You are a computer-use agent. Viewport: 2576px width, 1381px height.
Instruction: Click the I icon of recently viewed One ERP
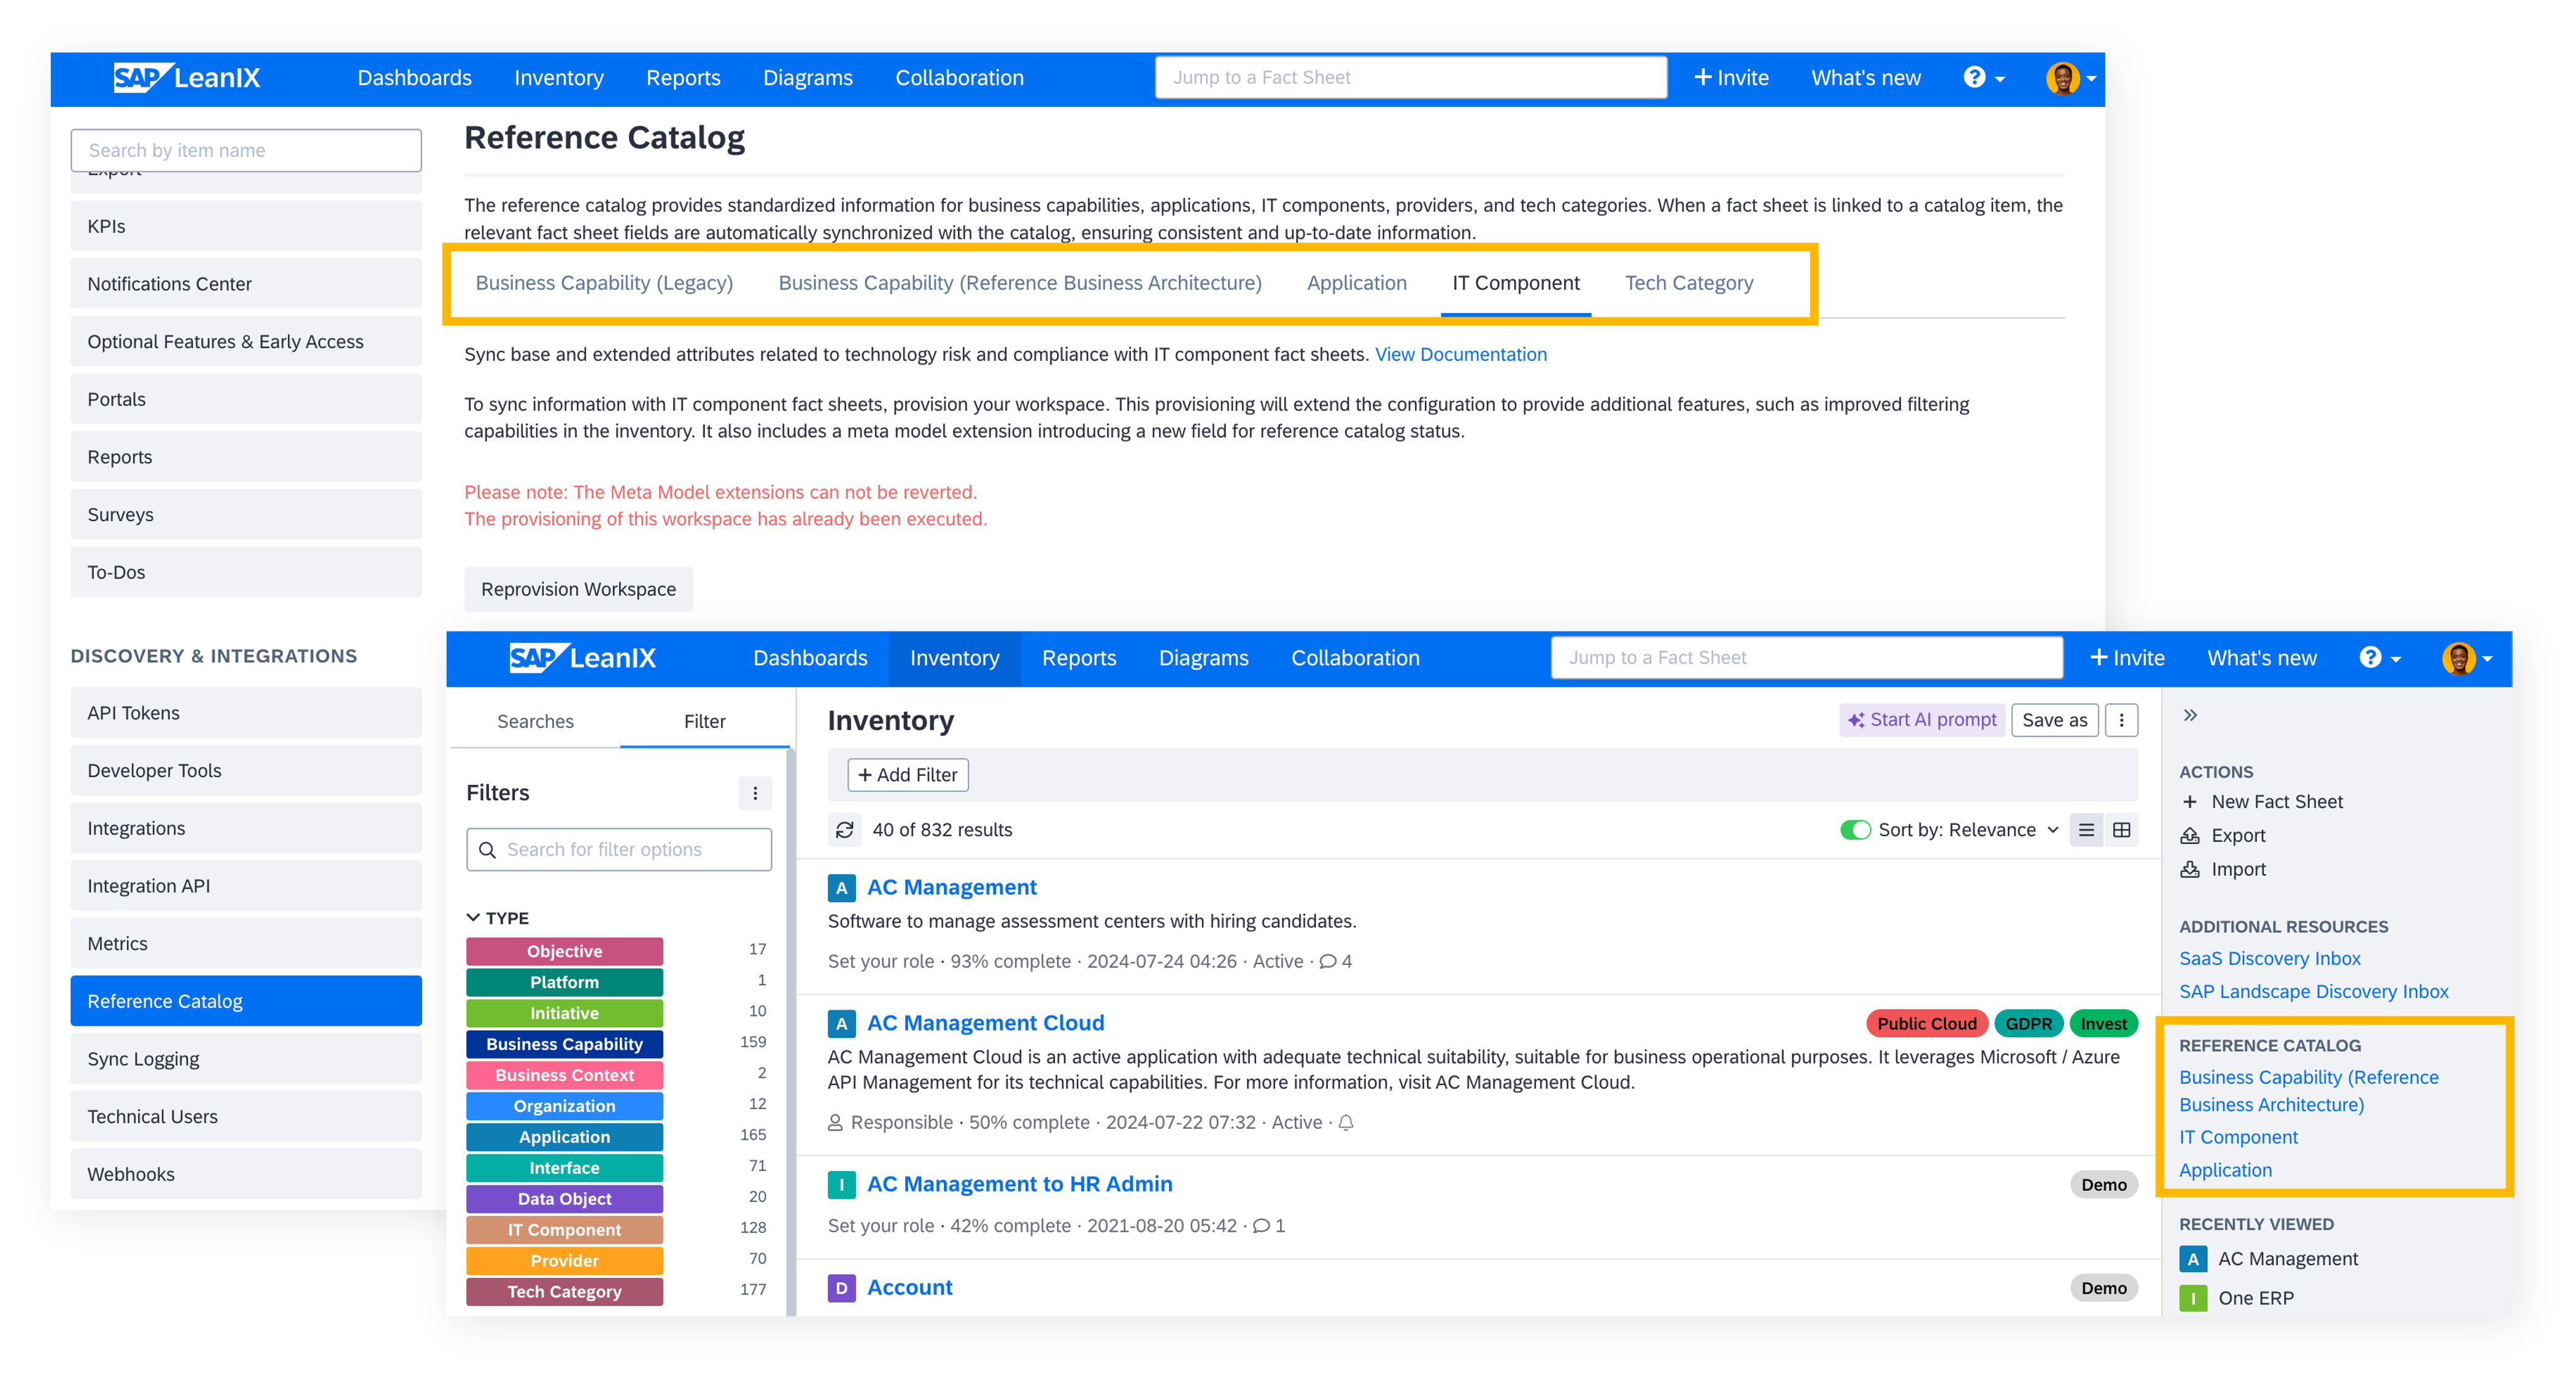pyautogui.click(x=2193, y=1298)
